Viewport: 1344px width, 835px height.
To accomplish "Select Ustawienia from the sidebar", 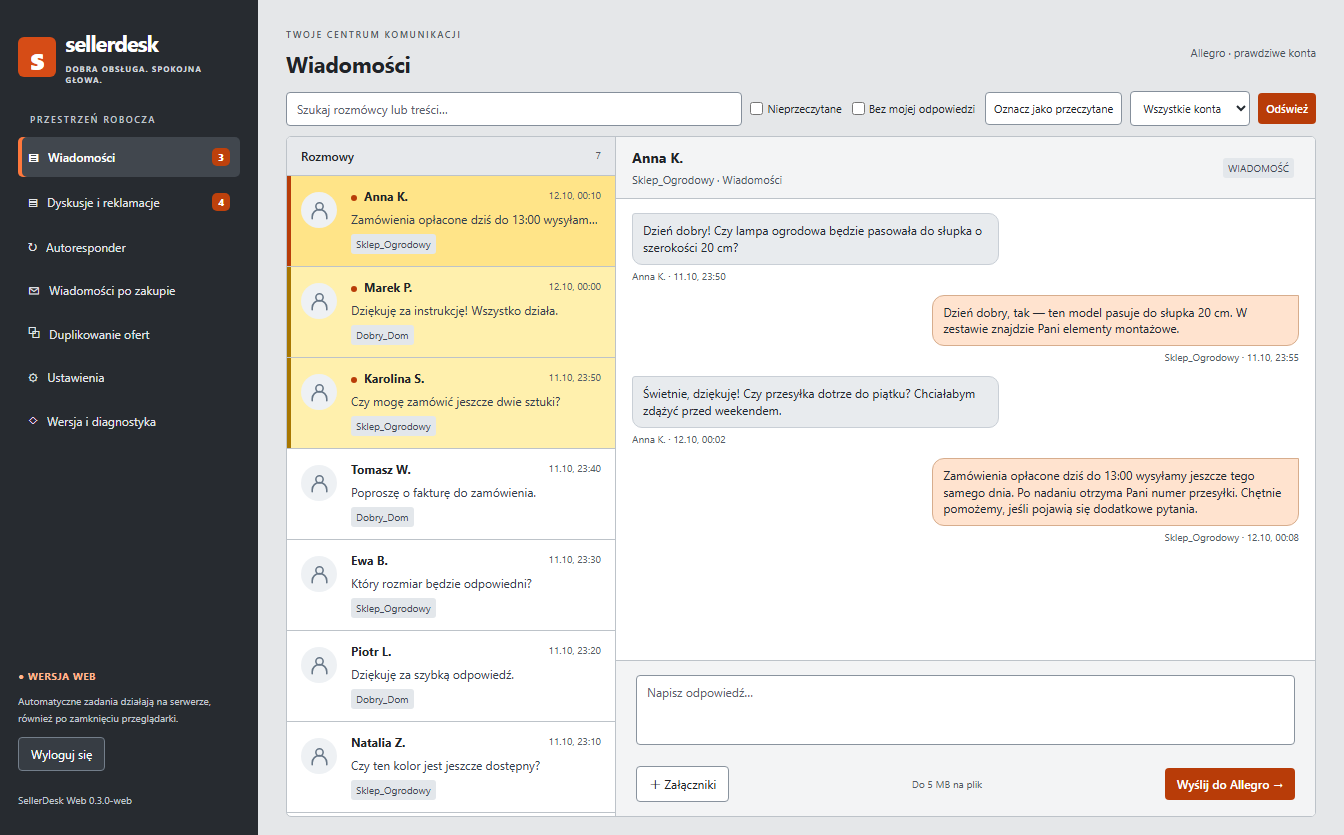I will coord(129,378).
